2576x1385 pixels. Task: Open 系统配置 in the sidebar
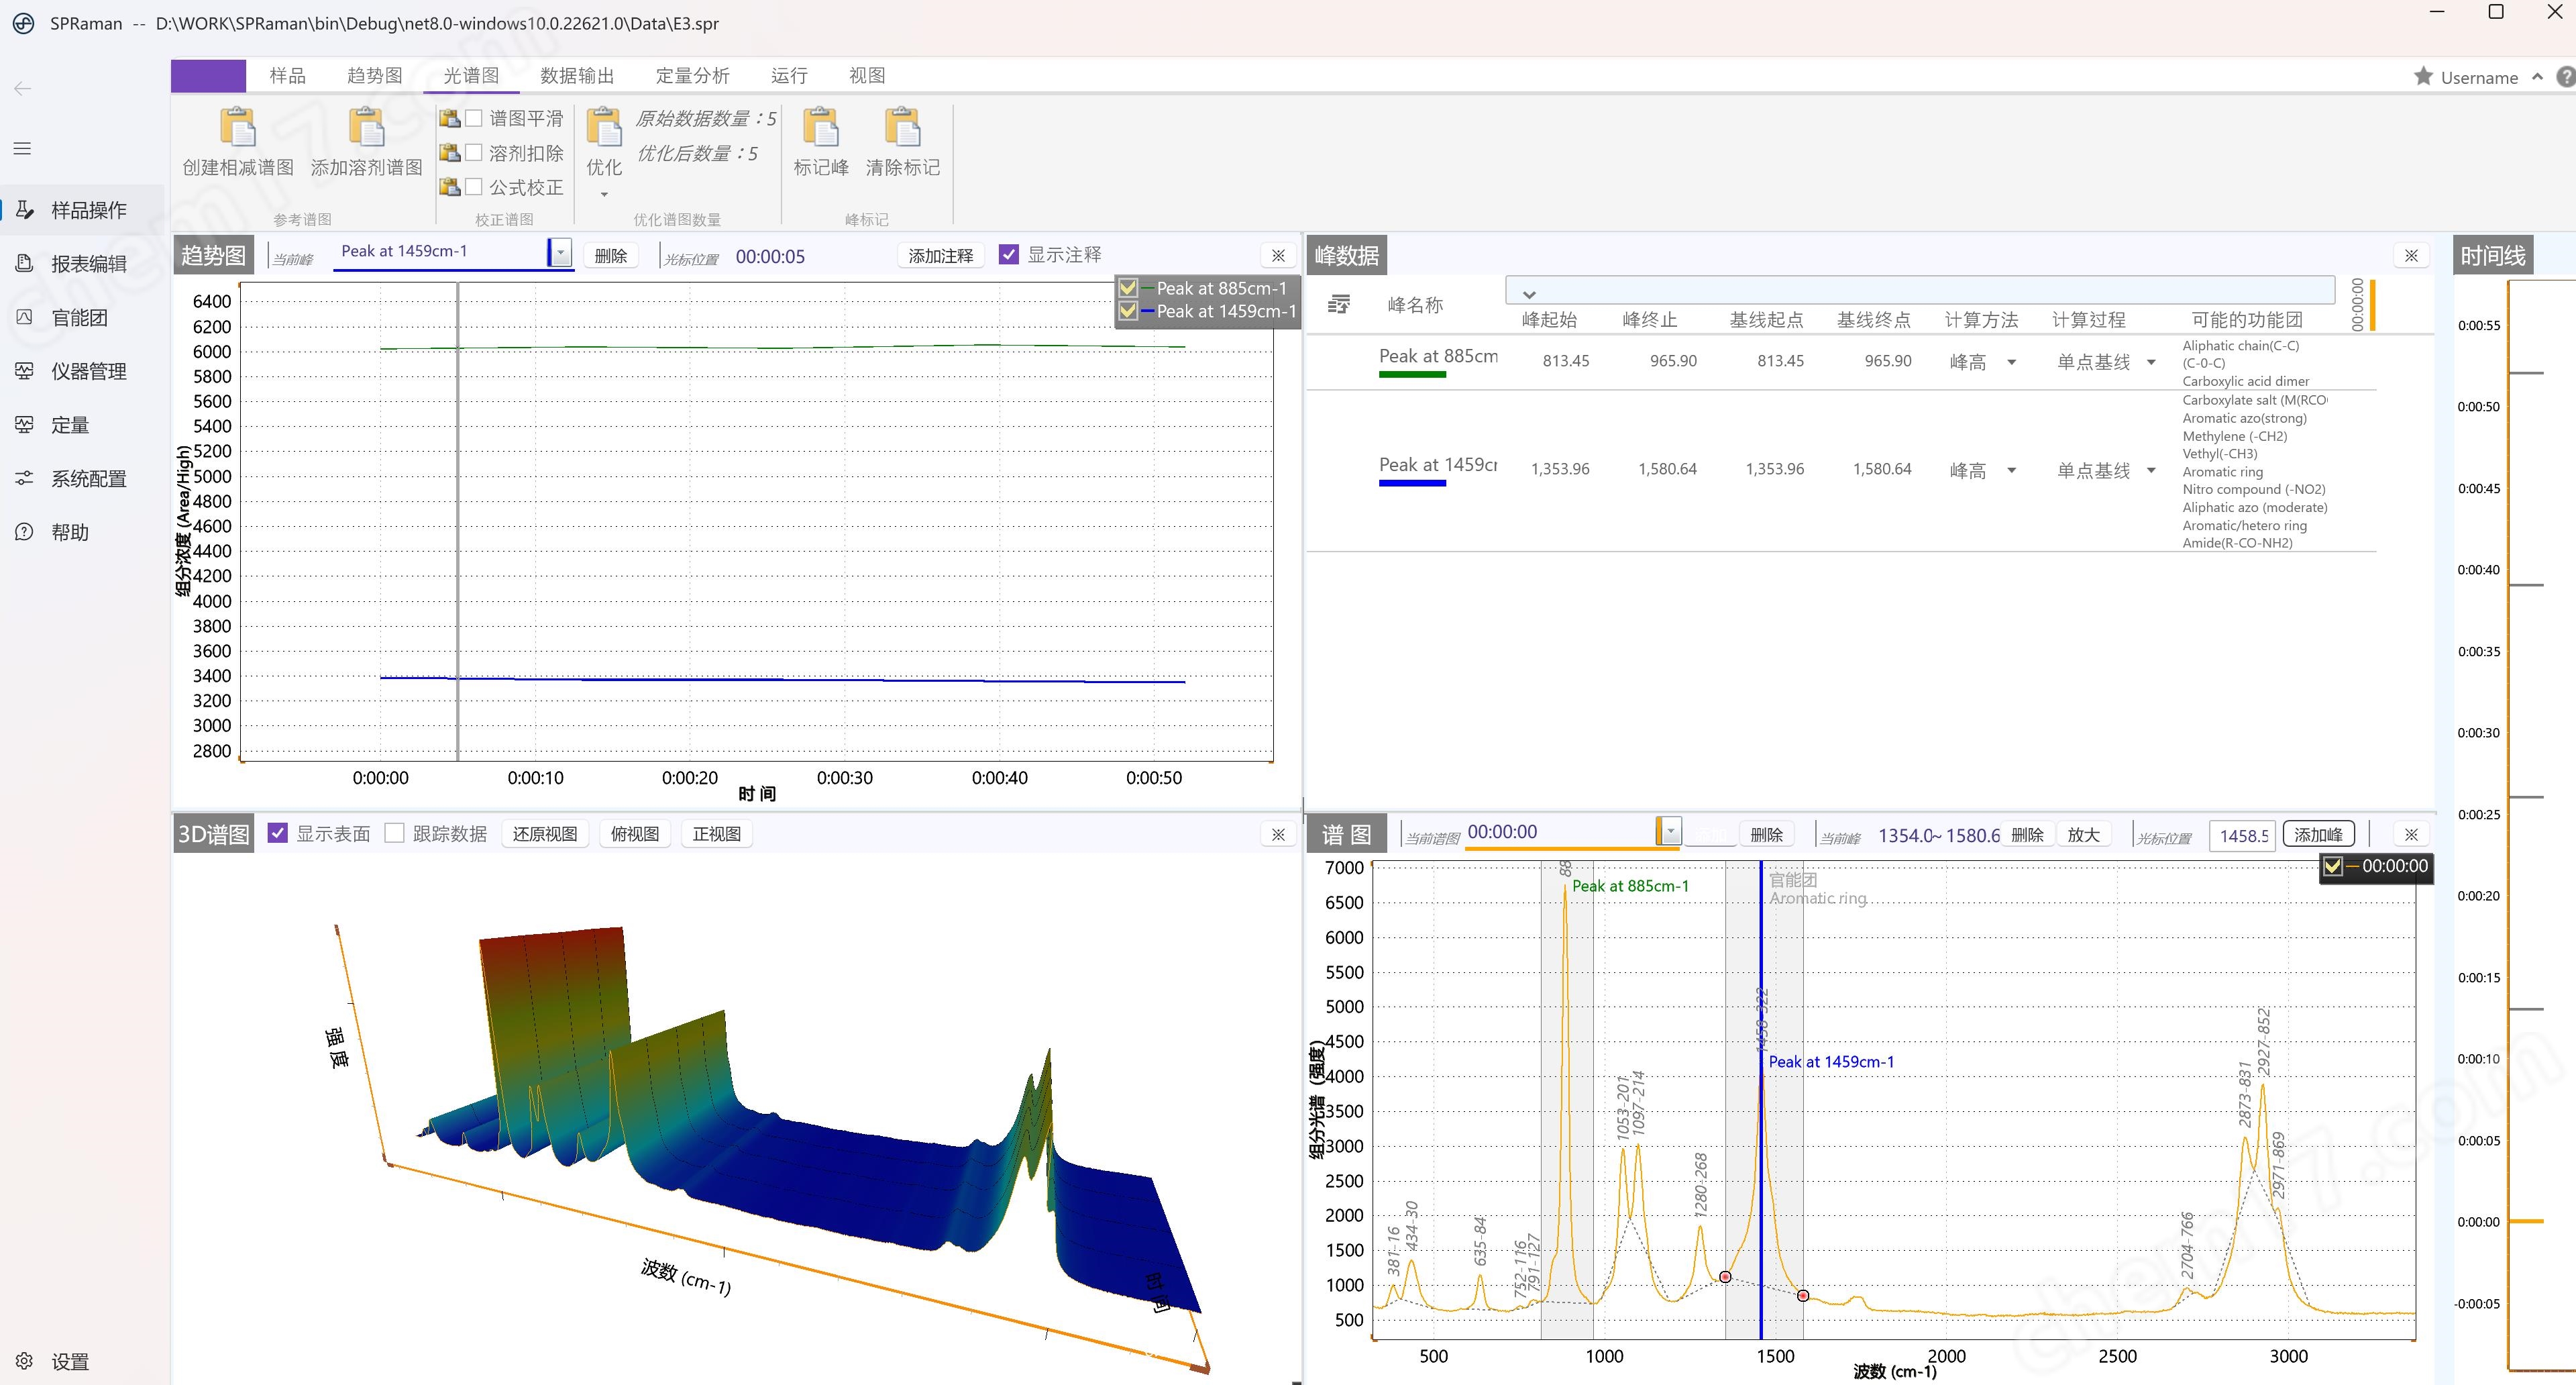pos(82,479)
